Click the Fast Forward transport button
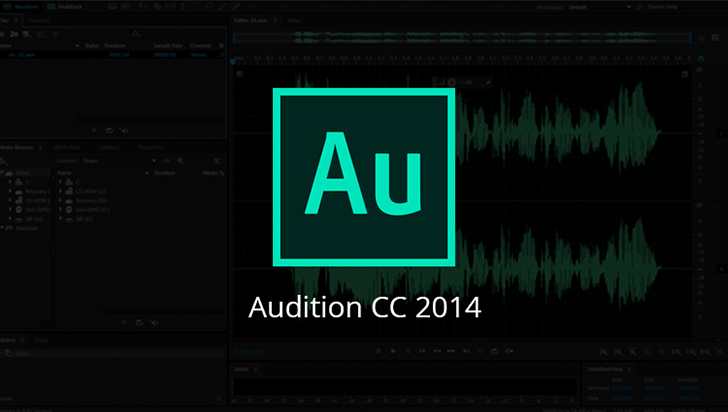The image size is (728, 412). 451,351
